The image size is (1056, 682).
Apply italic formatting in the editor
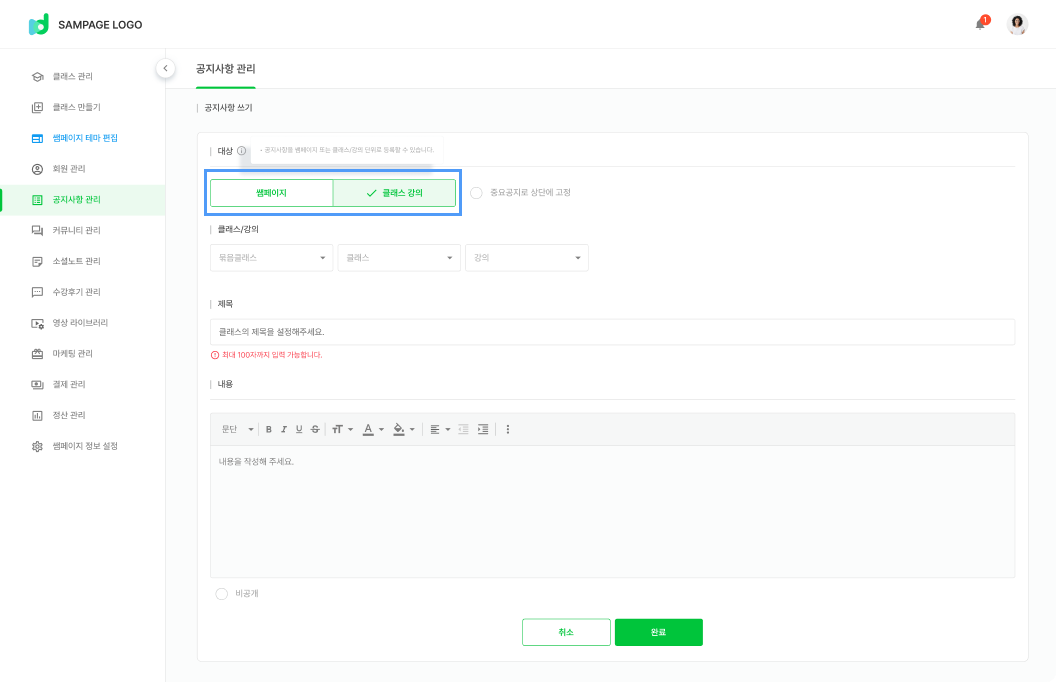pyautogui.click(x=284, y=429)
